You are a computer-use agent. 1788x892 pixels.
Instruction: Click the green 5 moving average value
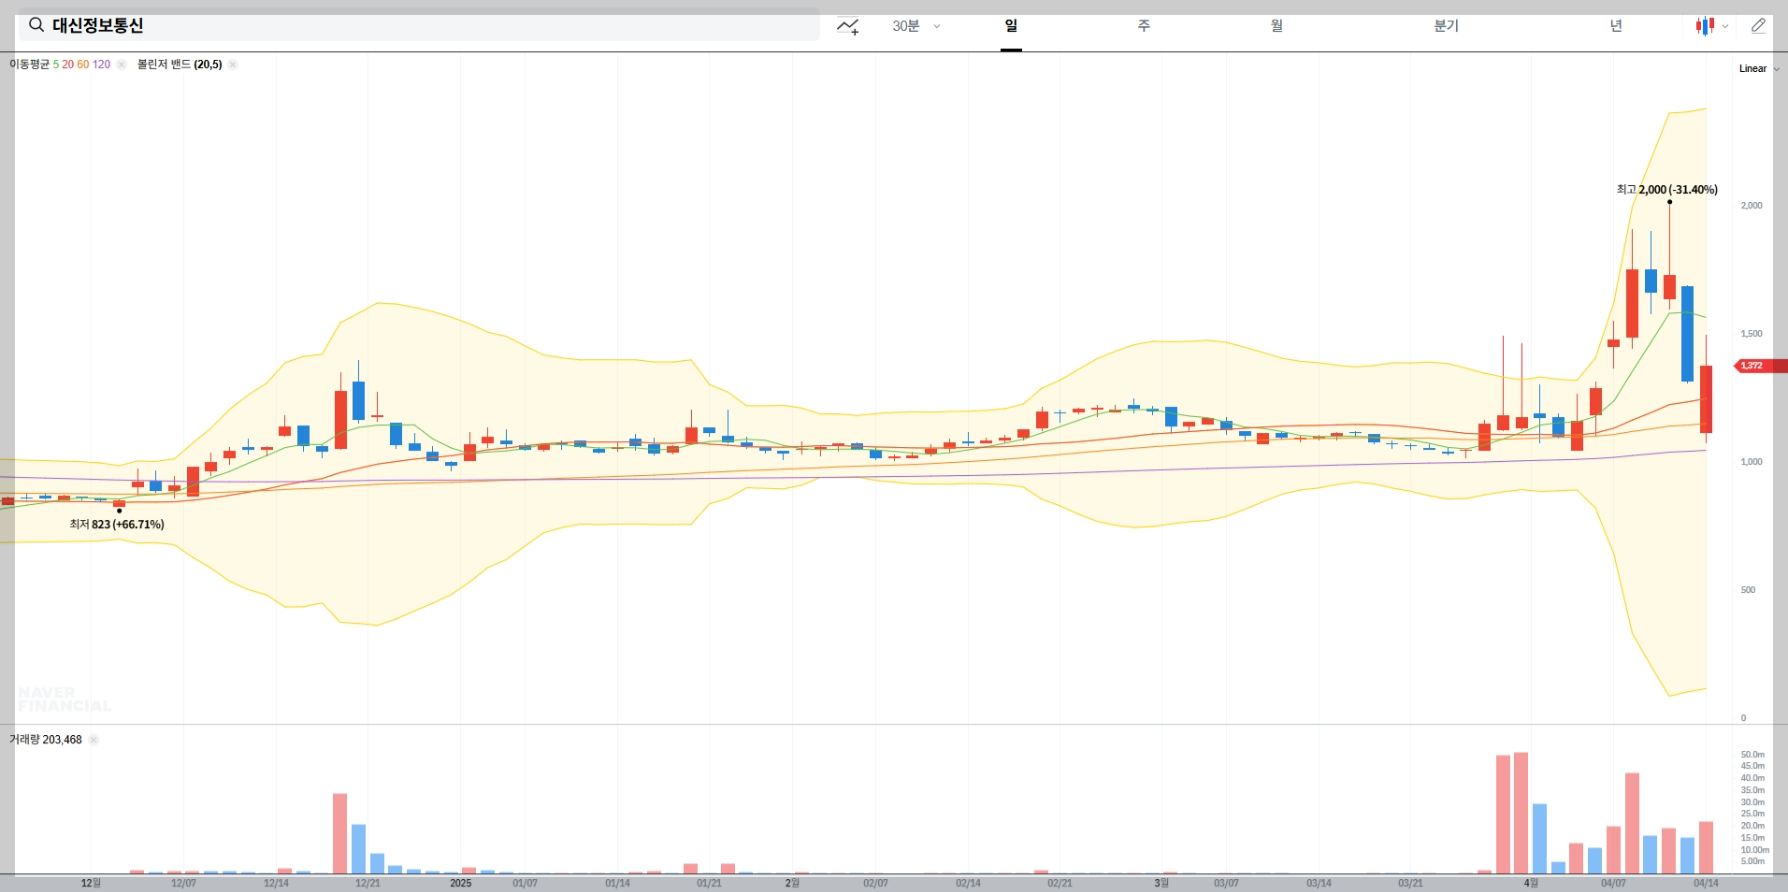pos(56,64)
